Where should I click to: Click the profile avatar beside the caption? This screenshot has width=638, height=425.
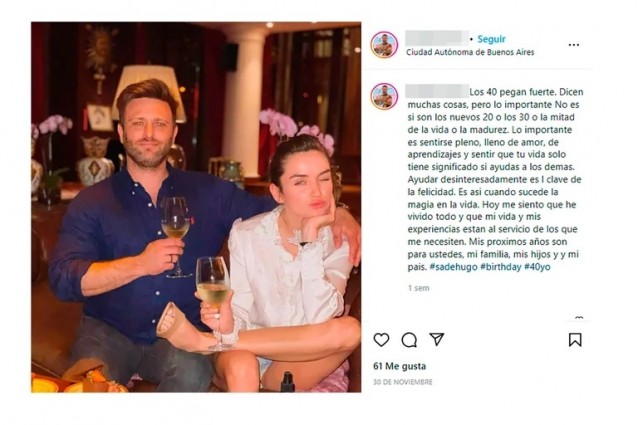tap(384, 96)
